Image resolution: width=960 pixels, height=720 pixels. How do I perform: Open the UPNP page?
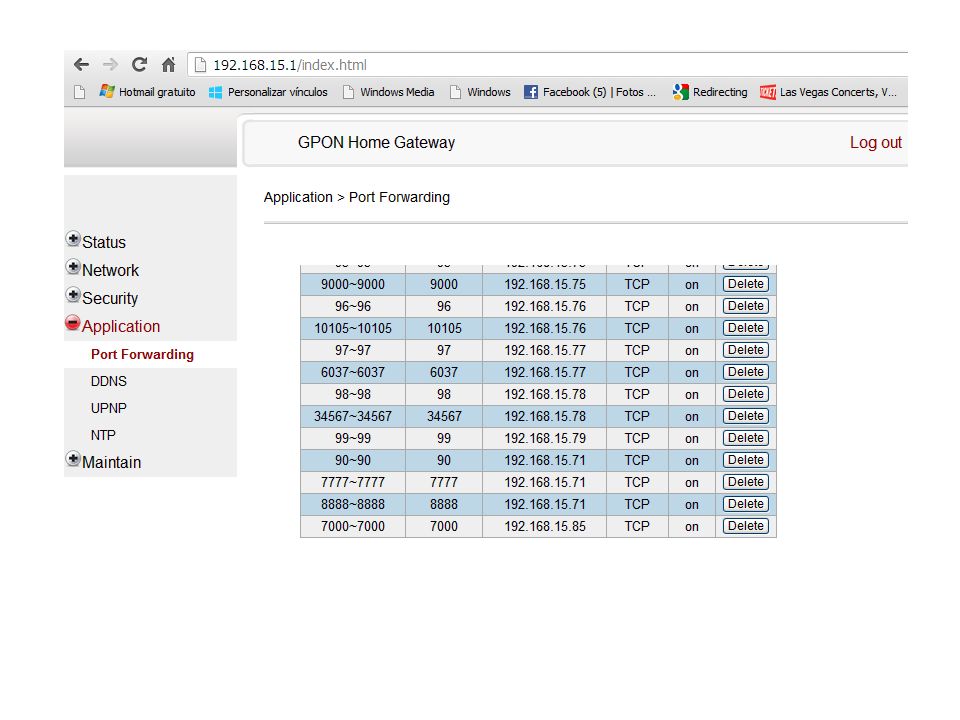109,408
